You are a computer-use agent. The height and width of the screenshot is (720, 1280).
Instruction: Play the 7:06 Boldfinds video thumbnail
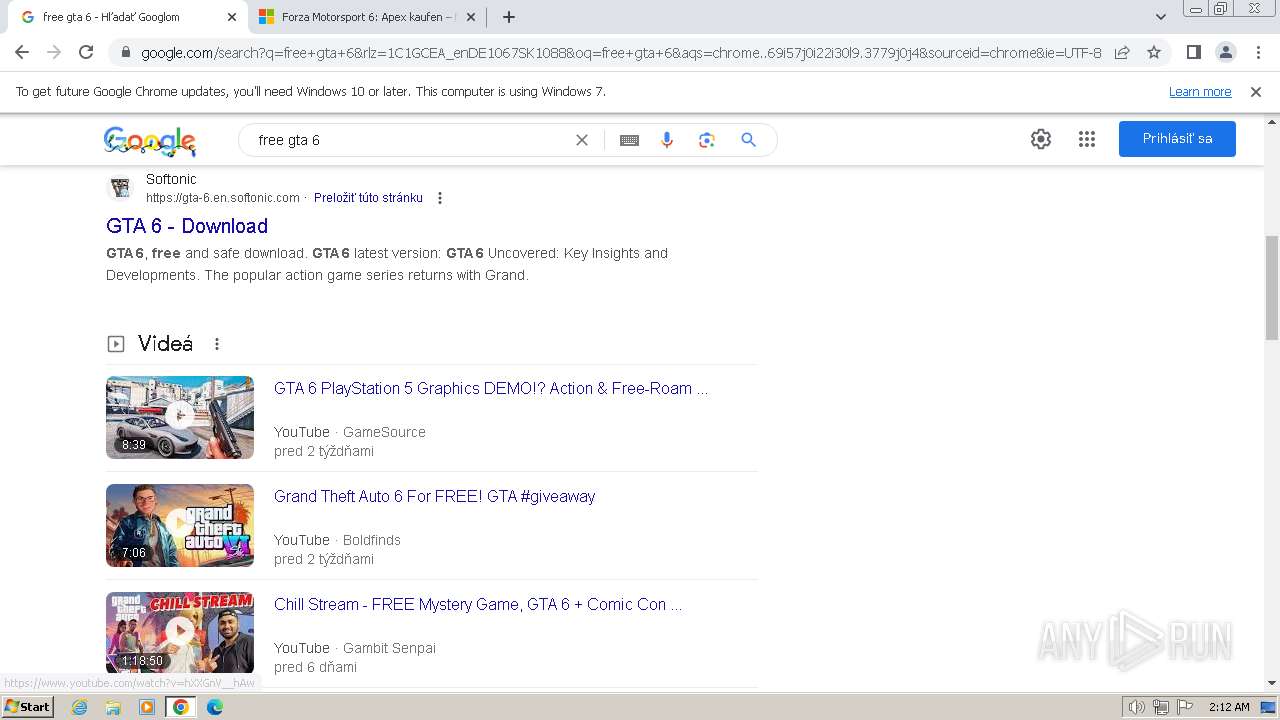180,525
